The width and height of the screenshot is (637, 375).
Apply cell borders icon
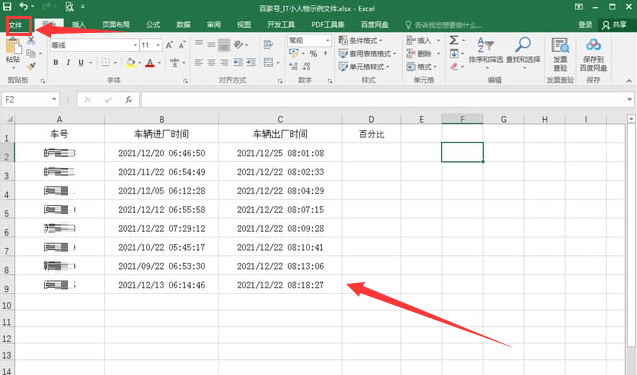coord(106,63)
